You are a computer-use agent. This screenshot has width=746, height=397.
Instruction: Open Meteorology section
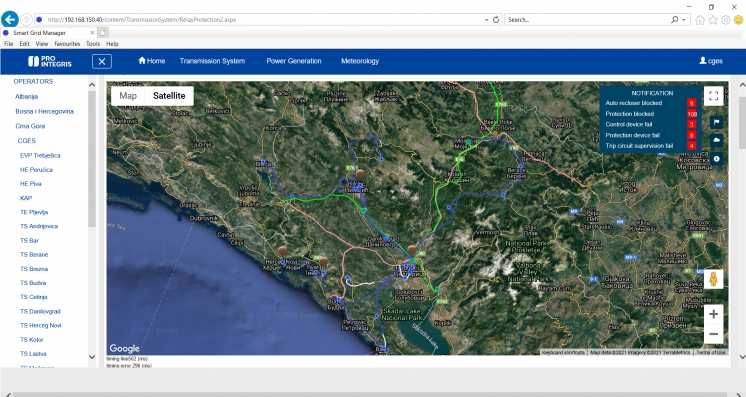(360, 61)
